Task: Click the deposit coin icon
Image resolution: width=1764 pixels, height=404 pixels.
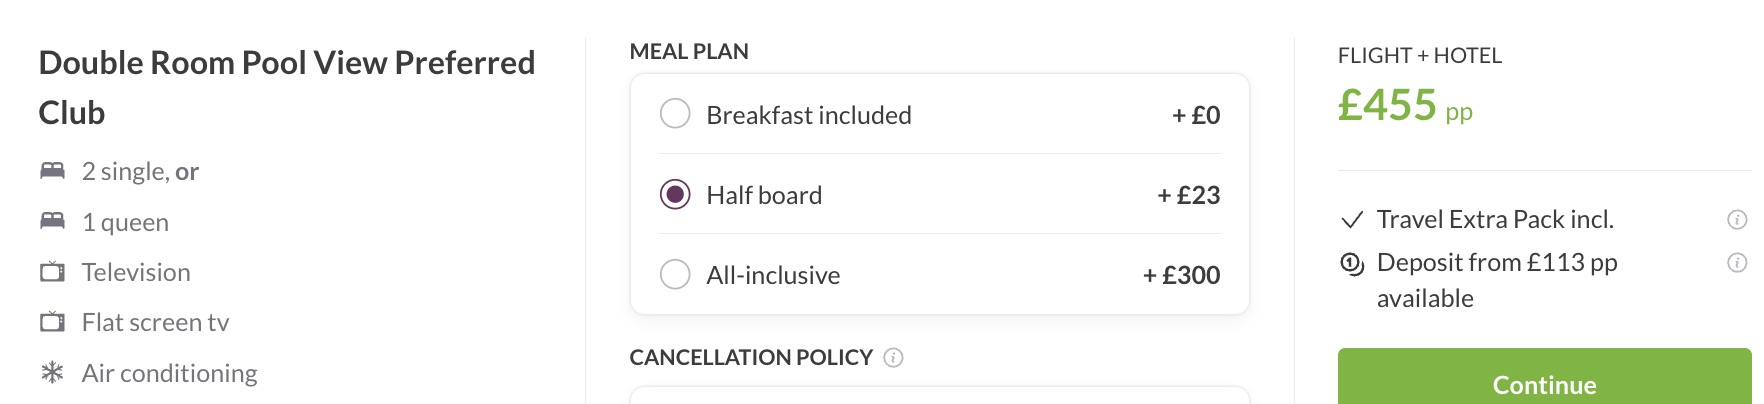Action: click(x=1352, y=264)
